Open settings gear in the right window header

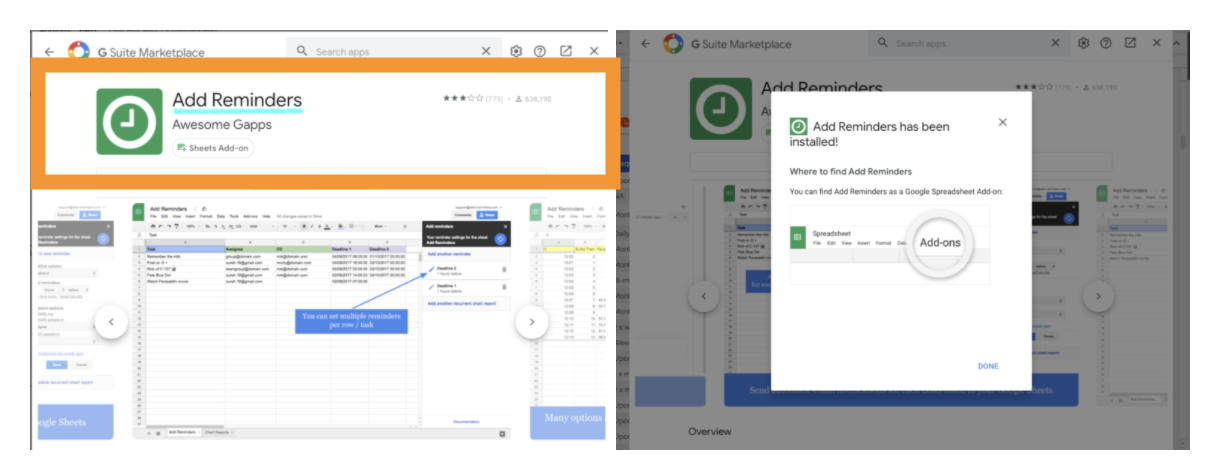(1083, 44)
